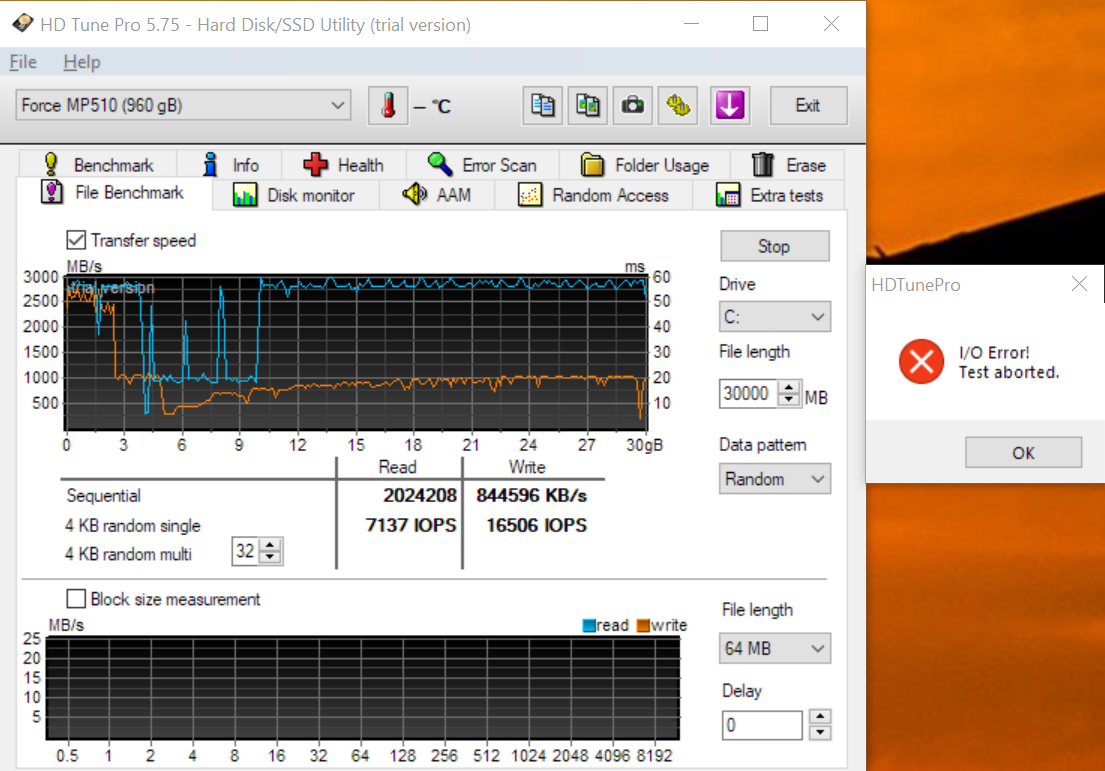Click the temperature thermometer icon
Viewport: 1105px width, 771px height.
pos(388,106)
